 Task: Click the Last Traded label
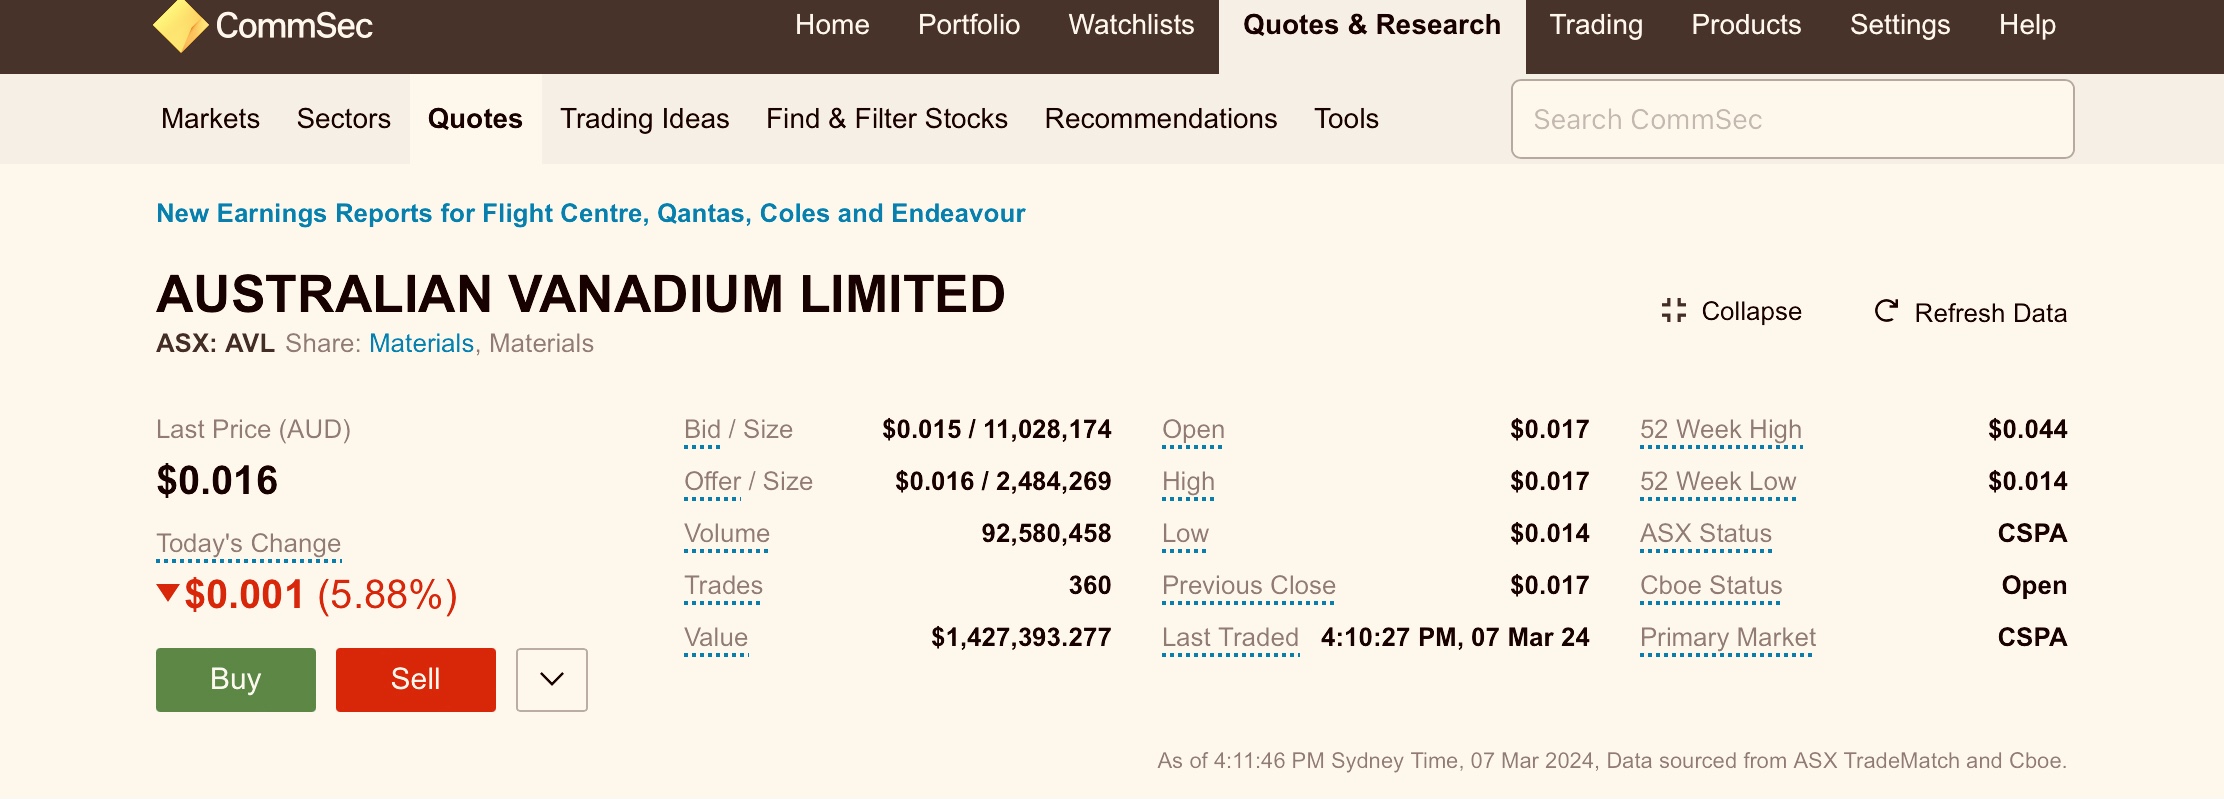tap(1230, 637)
